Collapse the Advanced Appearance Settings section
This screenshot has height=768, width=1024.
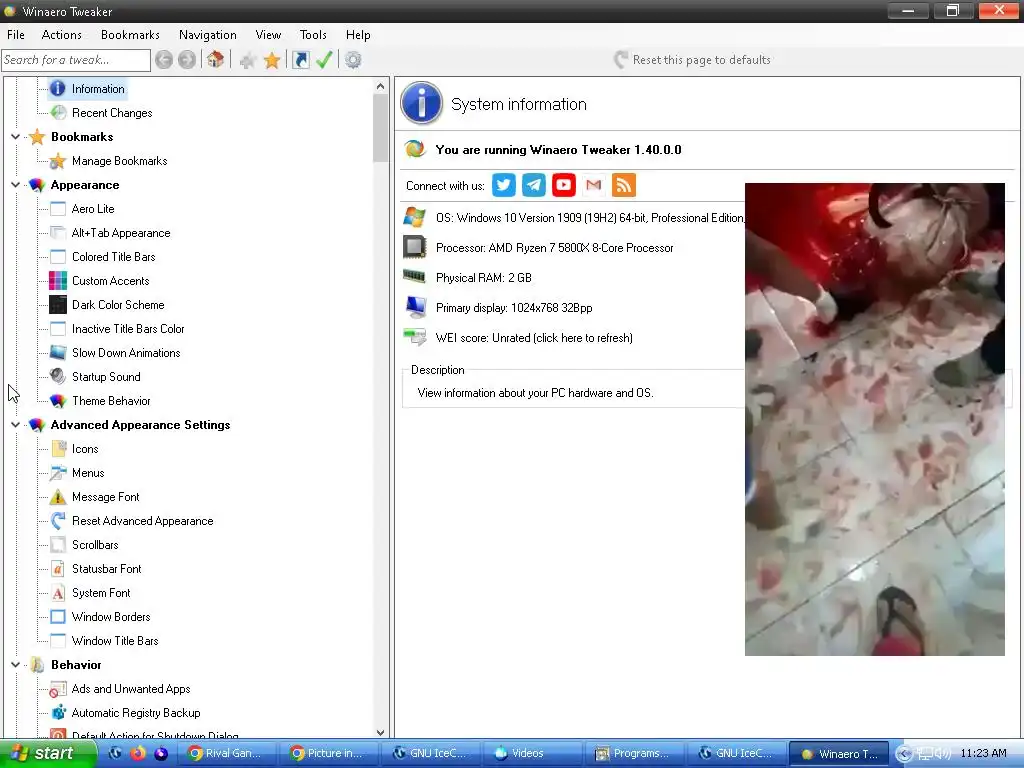pyautogui.click(x=15, y=425)
